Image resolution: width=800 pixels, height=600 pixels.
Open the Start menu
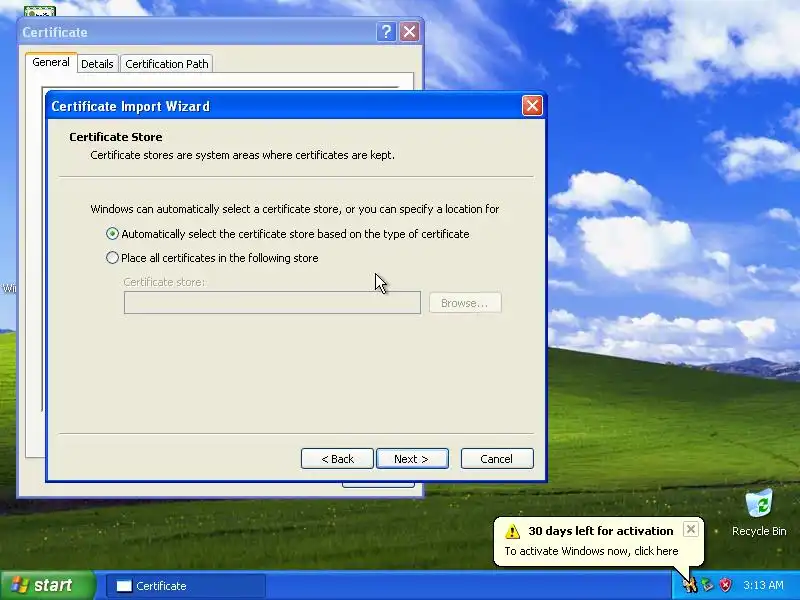pos(47,585)
